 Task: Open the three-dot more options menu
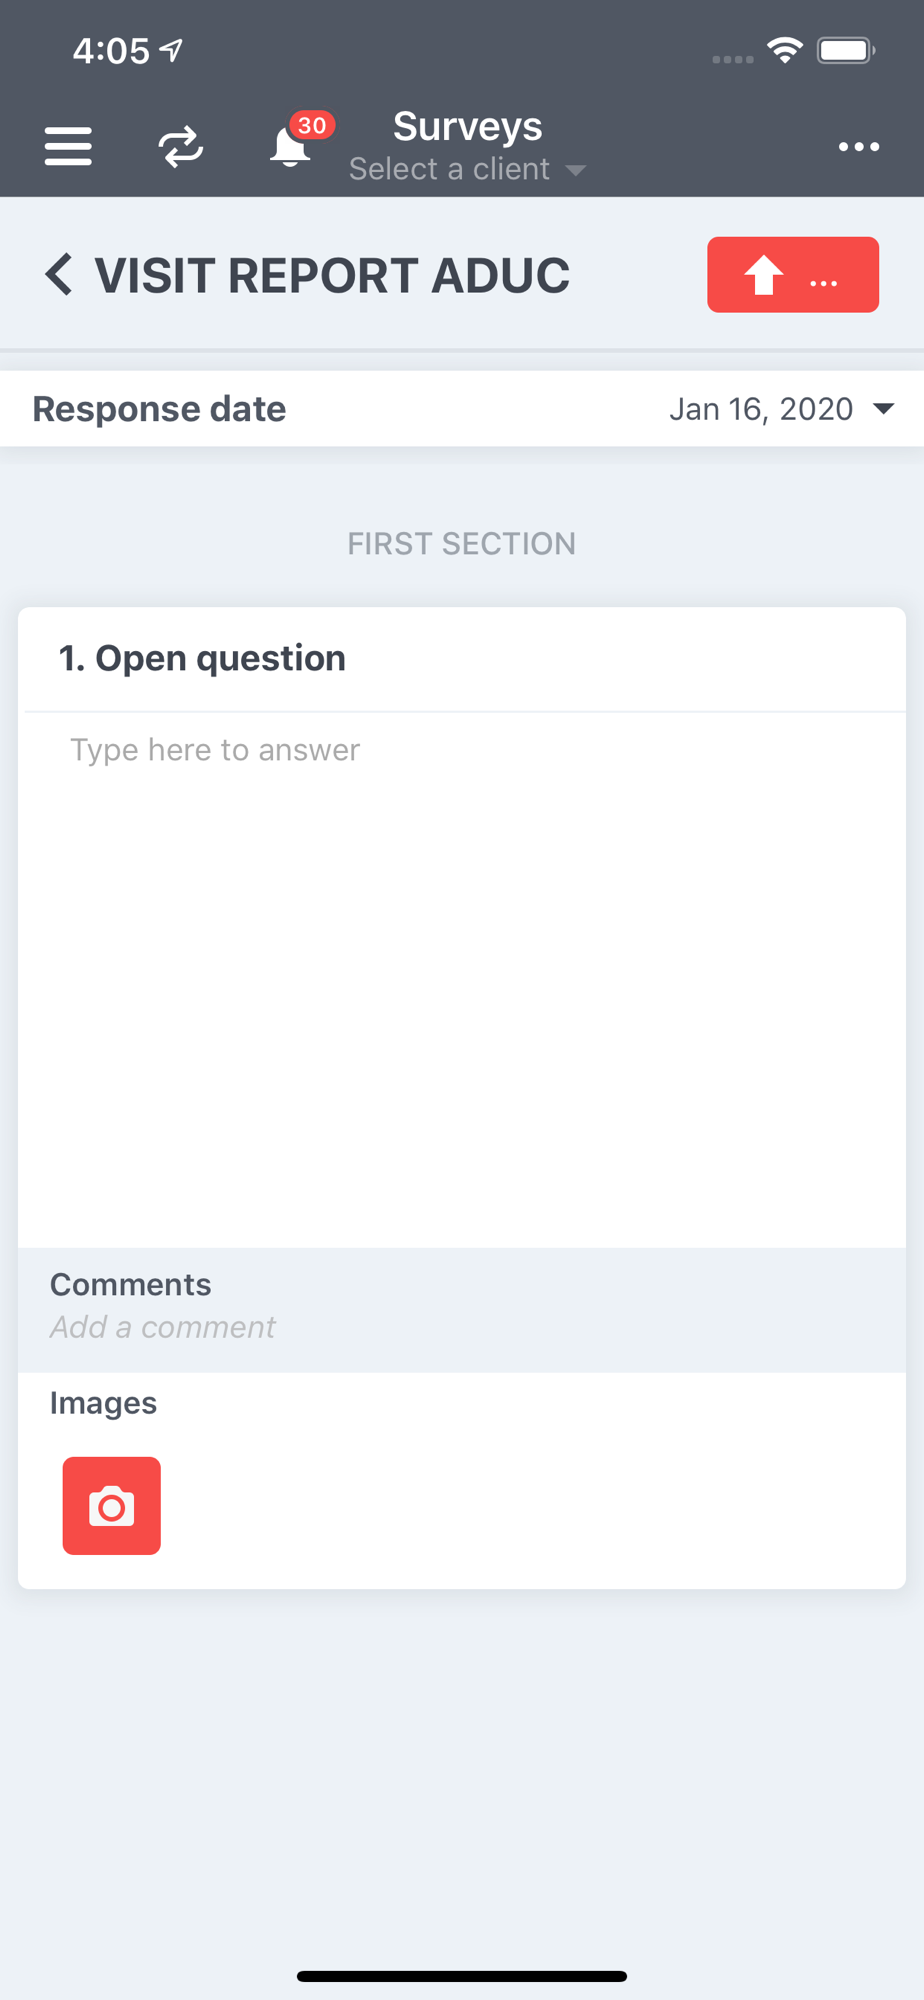[x=859, y=147]
